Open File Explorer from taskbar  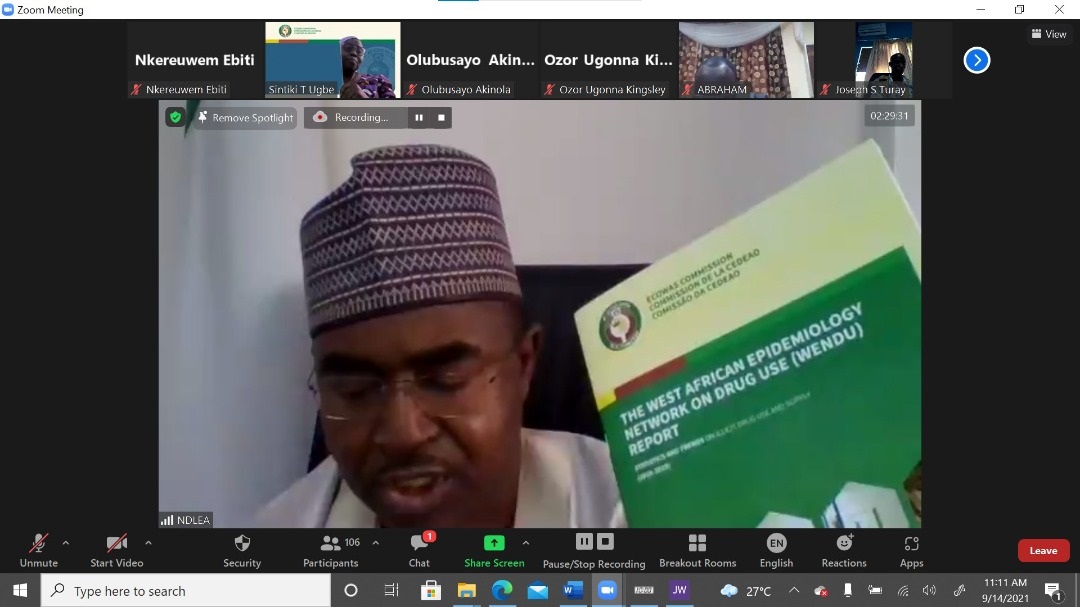(x=466, y=590)
